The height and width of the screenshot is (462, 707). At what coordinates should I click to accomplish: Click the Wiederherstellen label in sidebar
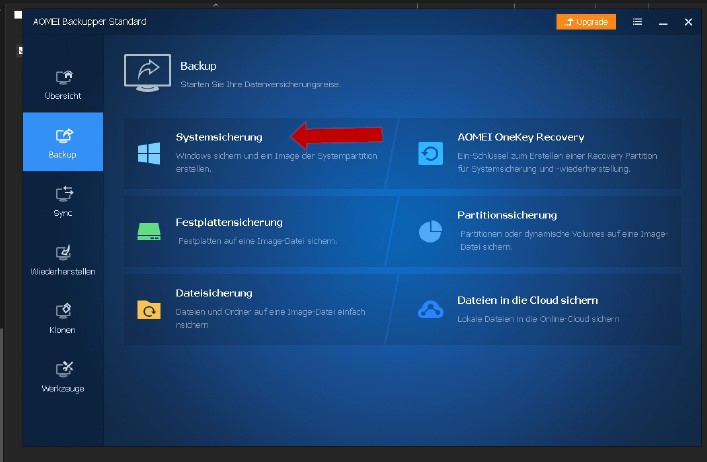click(x=63, y=271)
